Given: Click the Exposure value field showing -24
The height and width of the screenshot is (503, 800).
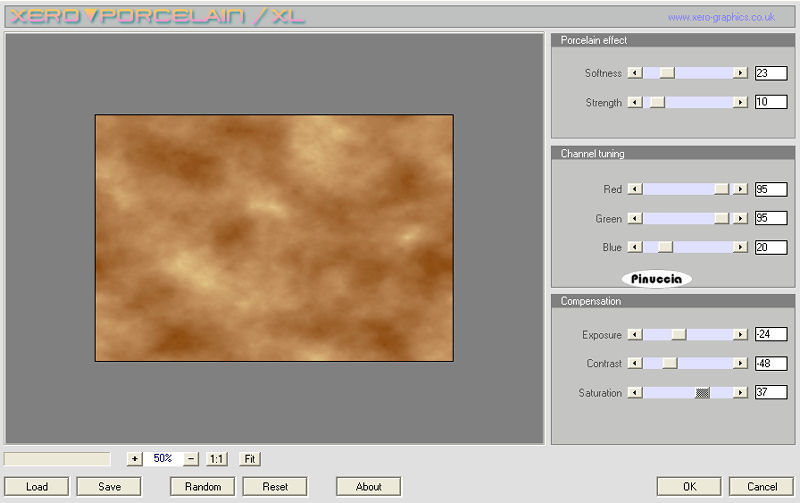Looking at the screenshot, I should (x=771, y=334).
